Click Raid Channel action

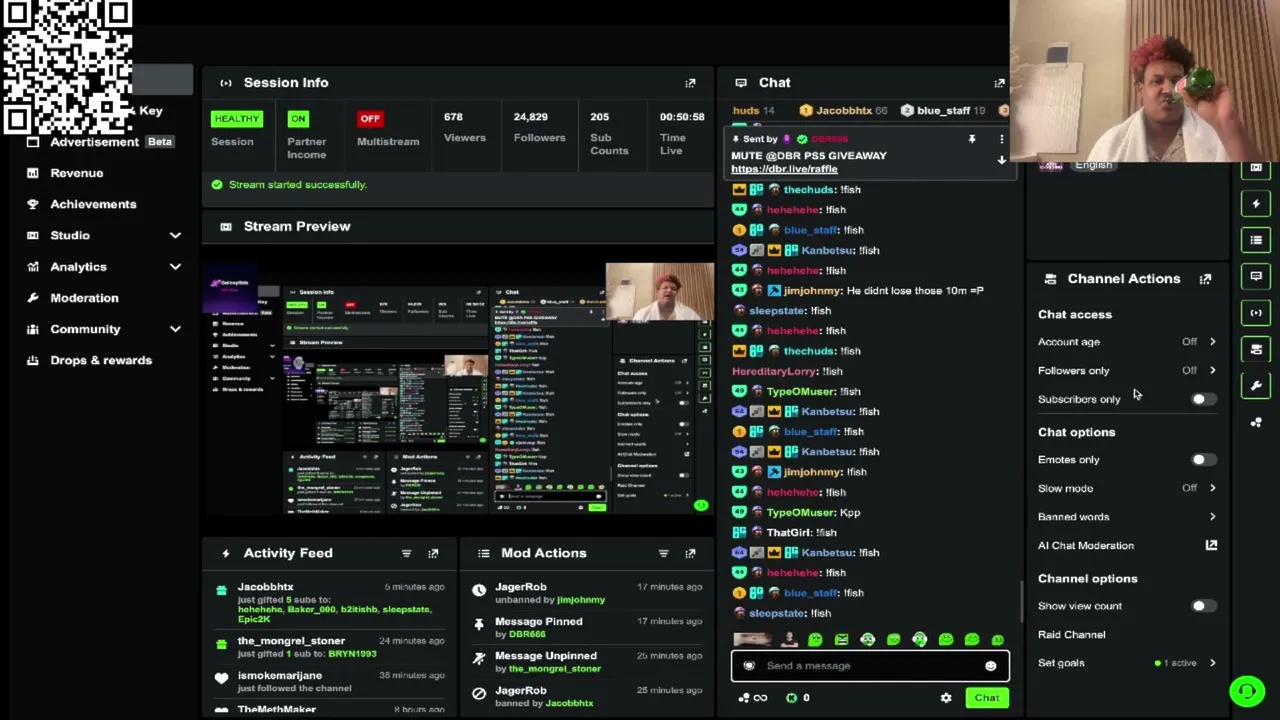click(x=1071, y=635)
